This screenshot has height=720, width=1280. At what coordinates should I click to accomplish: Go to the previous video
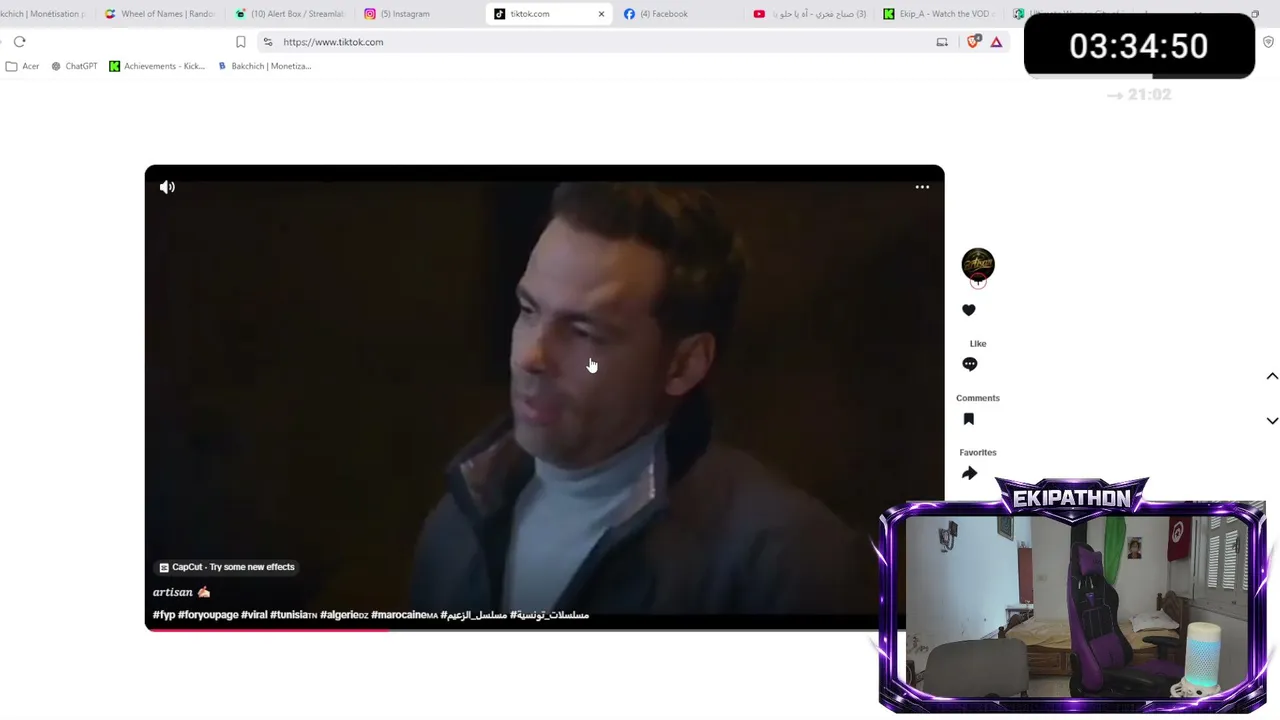(1272, 376)
